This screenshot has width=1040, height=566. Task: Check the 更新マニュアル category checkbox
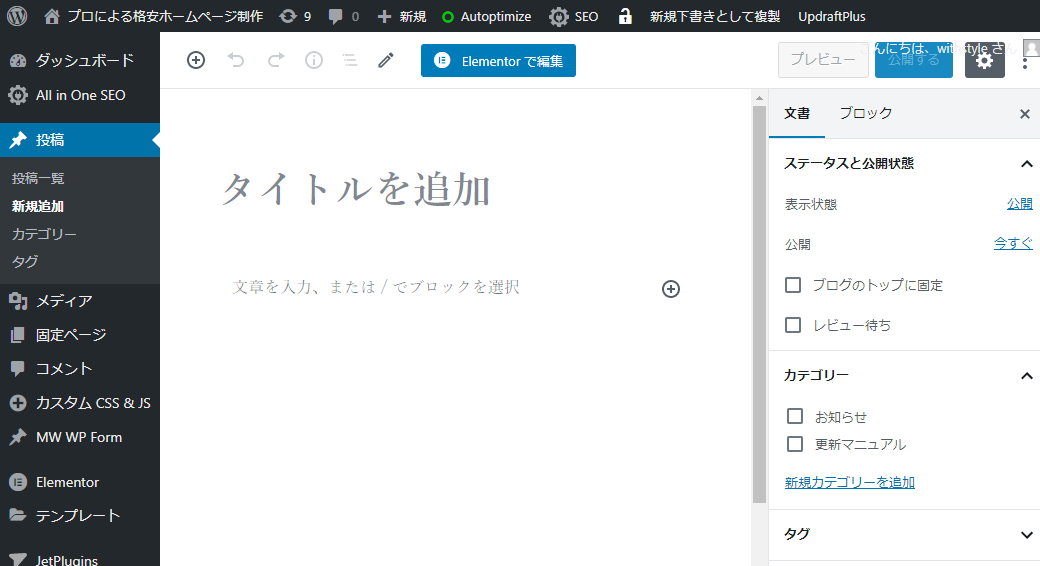[x=795, y=444]
